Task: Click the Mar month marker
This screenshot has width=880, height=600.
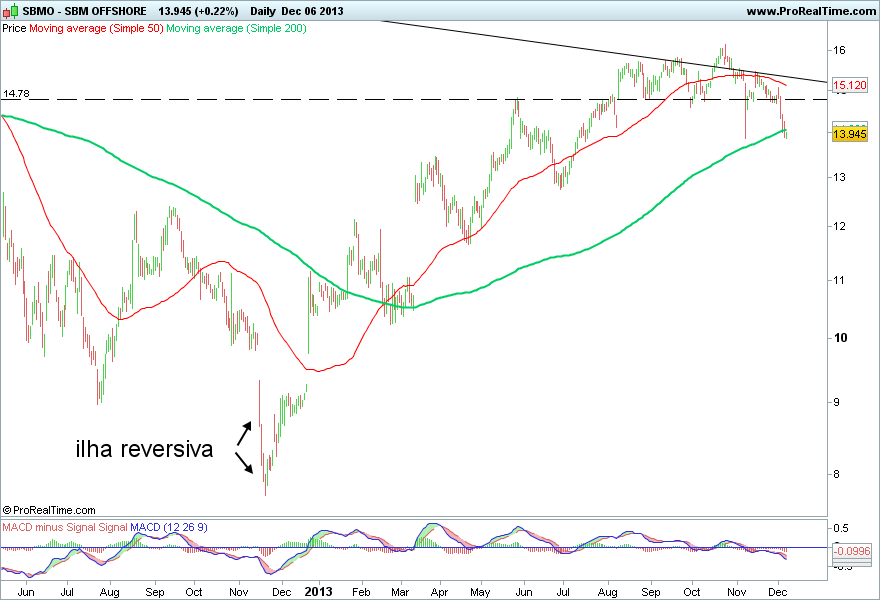Action: [x=400, y=592]
